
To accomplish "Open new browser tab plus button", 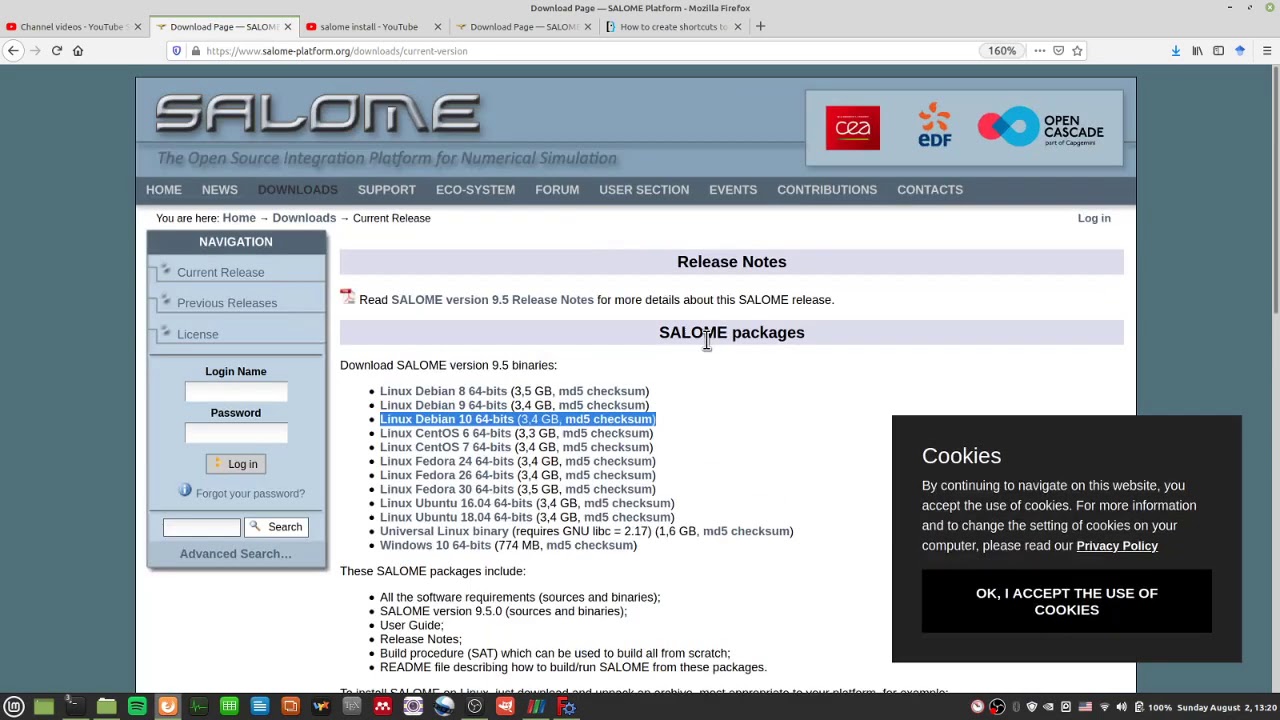I will pos(760,27).
